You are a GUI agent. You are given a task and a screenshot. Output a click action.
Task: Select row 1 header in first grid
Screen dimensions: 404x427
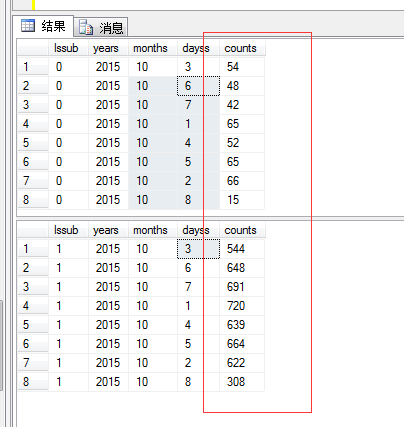click(33, 67)
